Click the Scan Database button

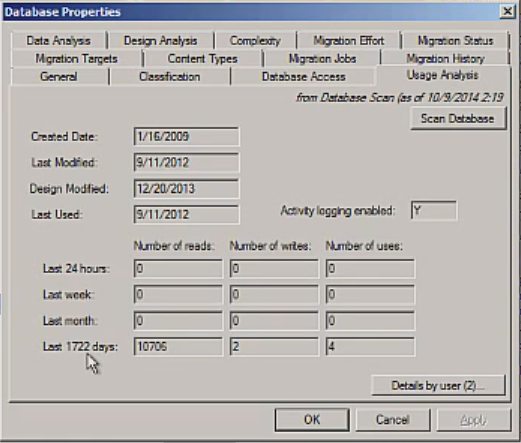[x=458, y=118]
